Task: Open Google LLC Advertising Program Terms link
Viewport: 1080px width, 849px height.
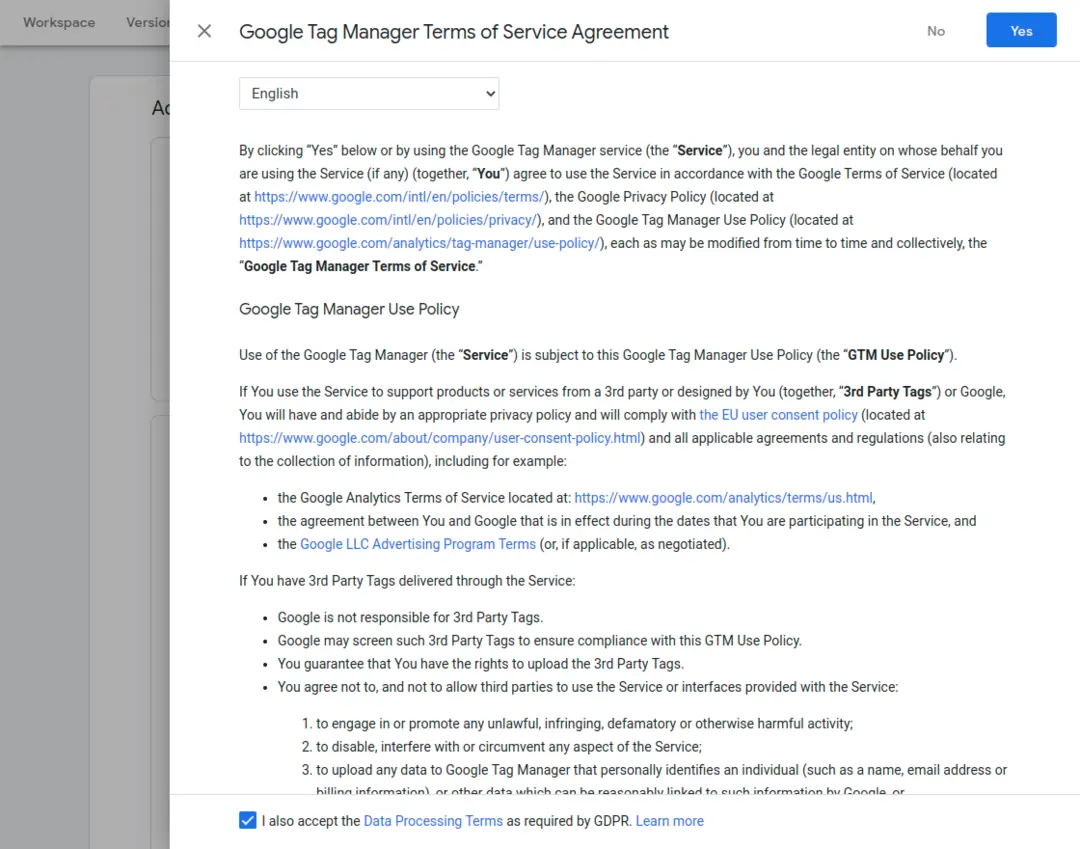Action: pos(417,544)
